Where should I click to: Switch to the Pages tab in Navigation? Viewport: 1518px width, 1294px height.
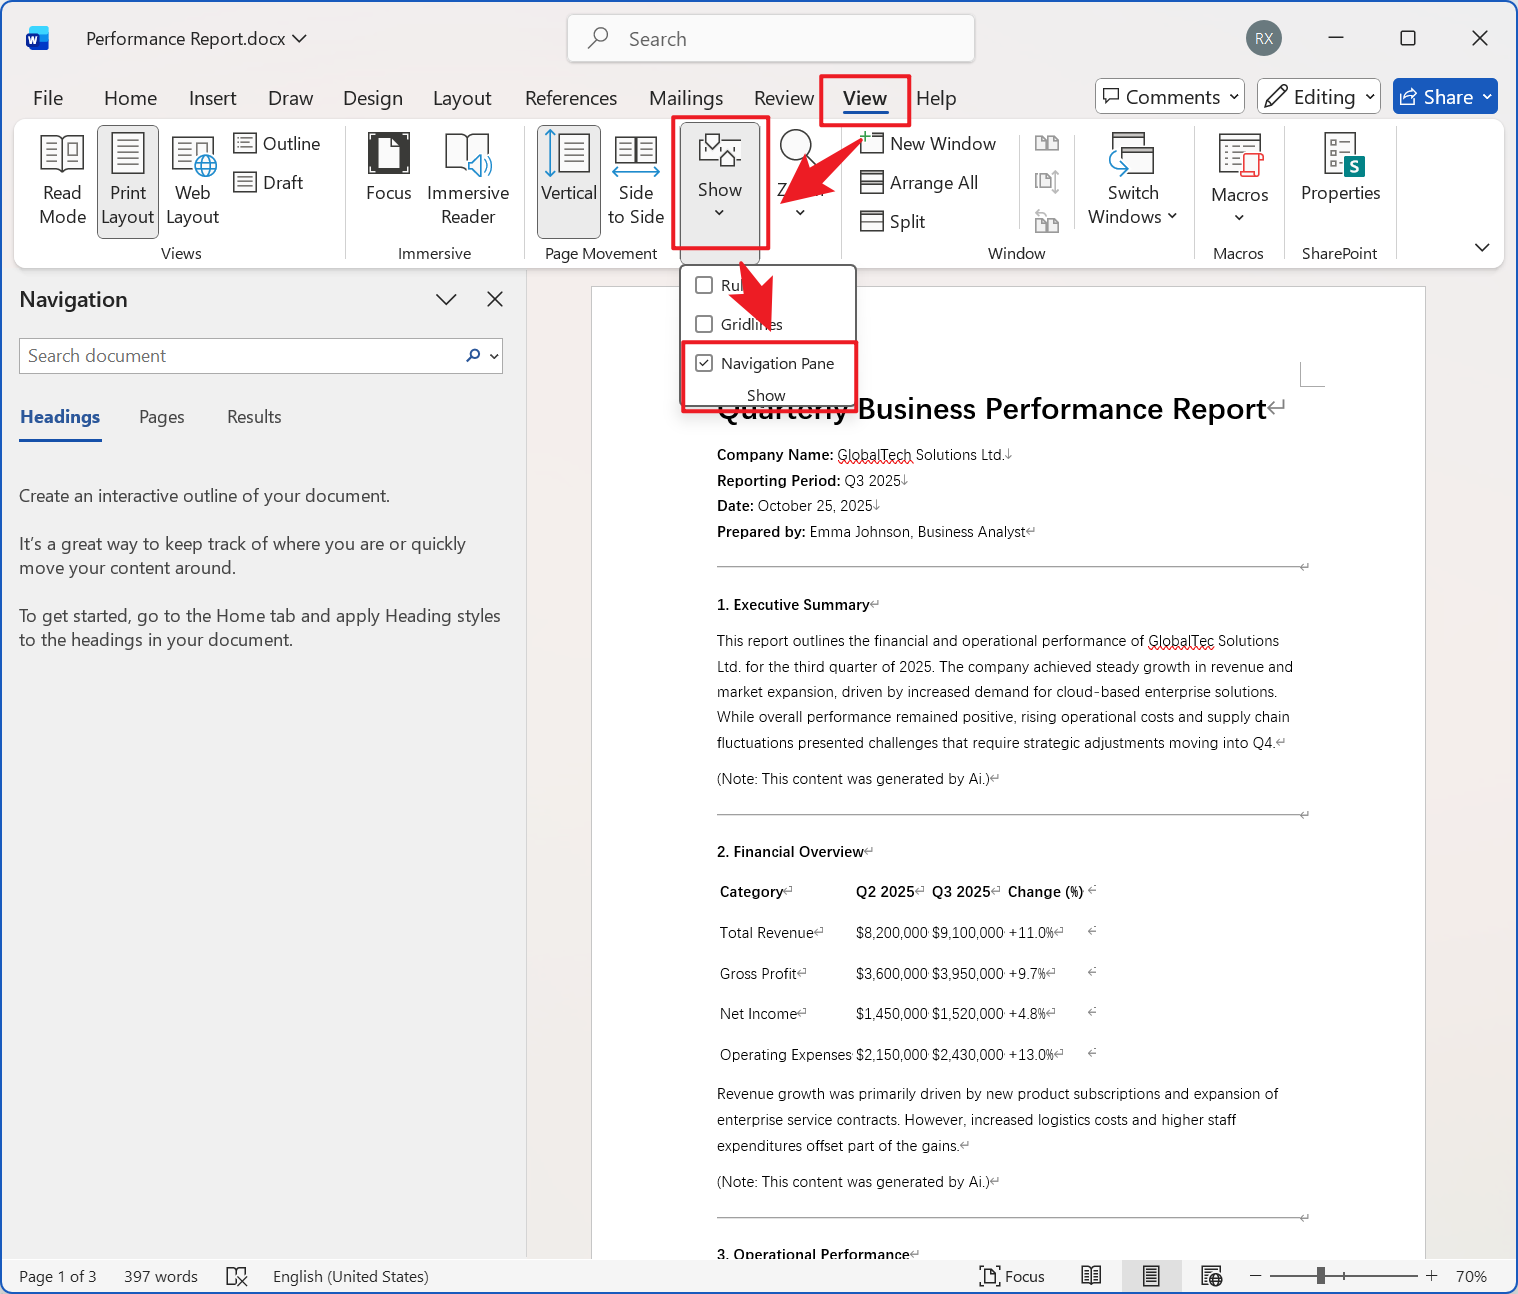(x=161, y=417)
